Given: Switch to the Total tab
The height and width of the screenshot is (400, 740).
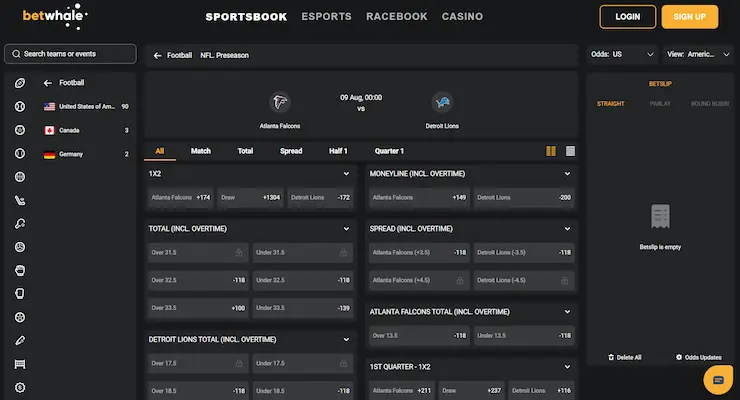Looking at the screenshot, I should 245,151.
